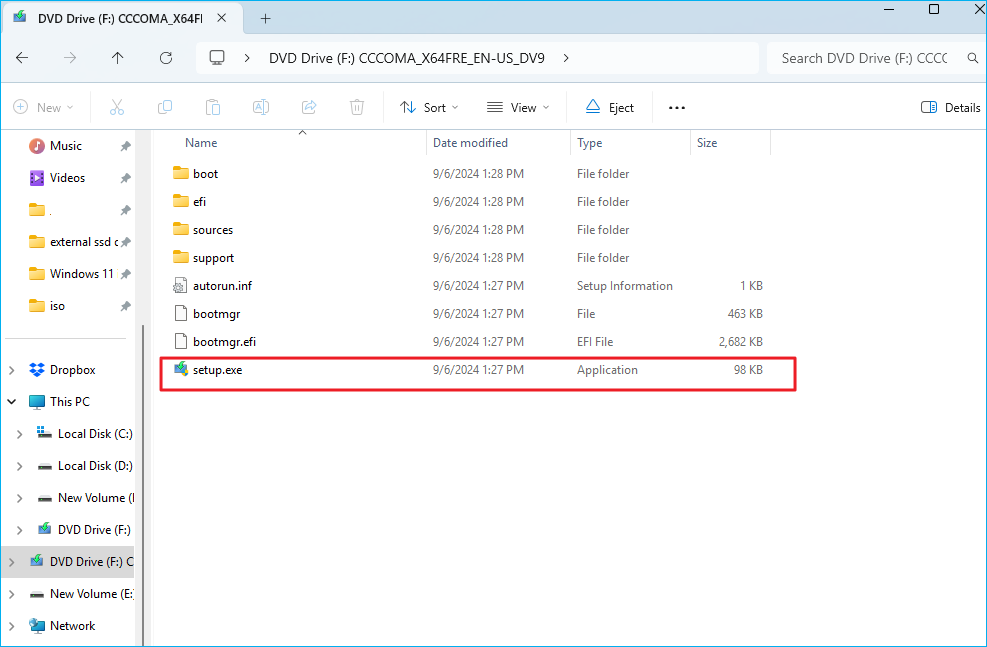This screenshot has height=647, width=987.
Task: Click the Share icon in toolbar
Action: coord(309,107)
